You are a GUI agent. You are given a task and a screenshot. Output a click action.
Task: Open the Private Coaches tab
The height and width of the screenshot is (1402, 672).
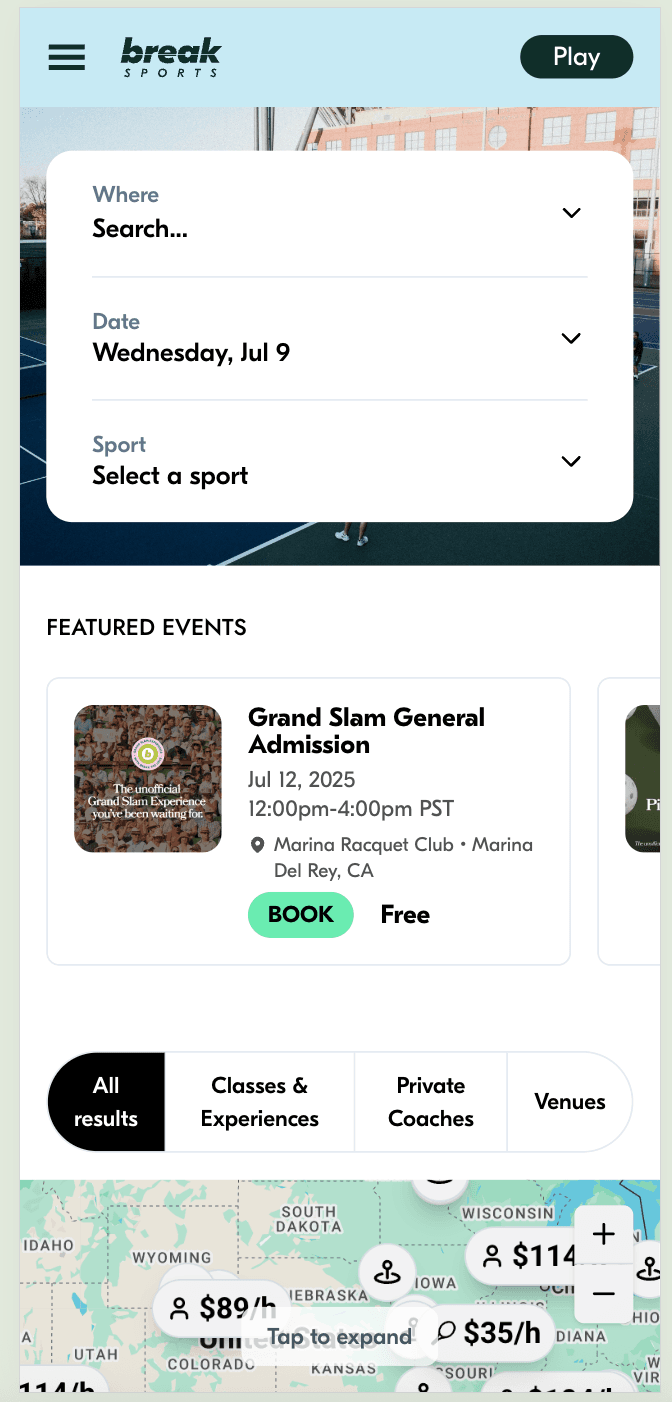[431, 1102]
